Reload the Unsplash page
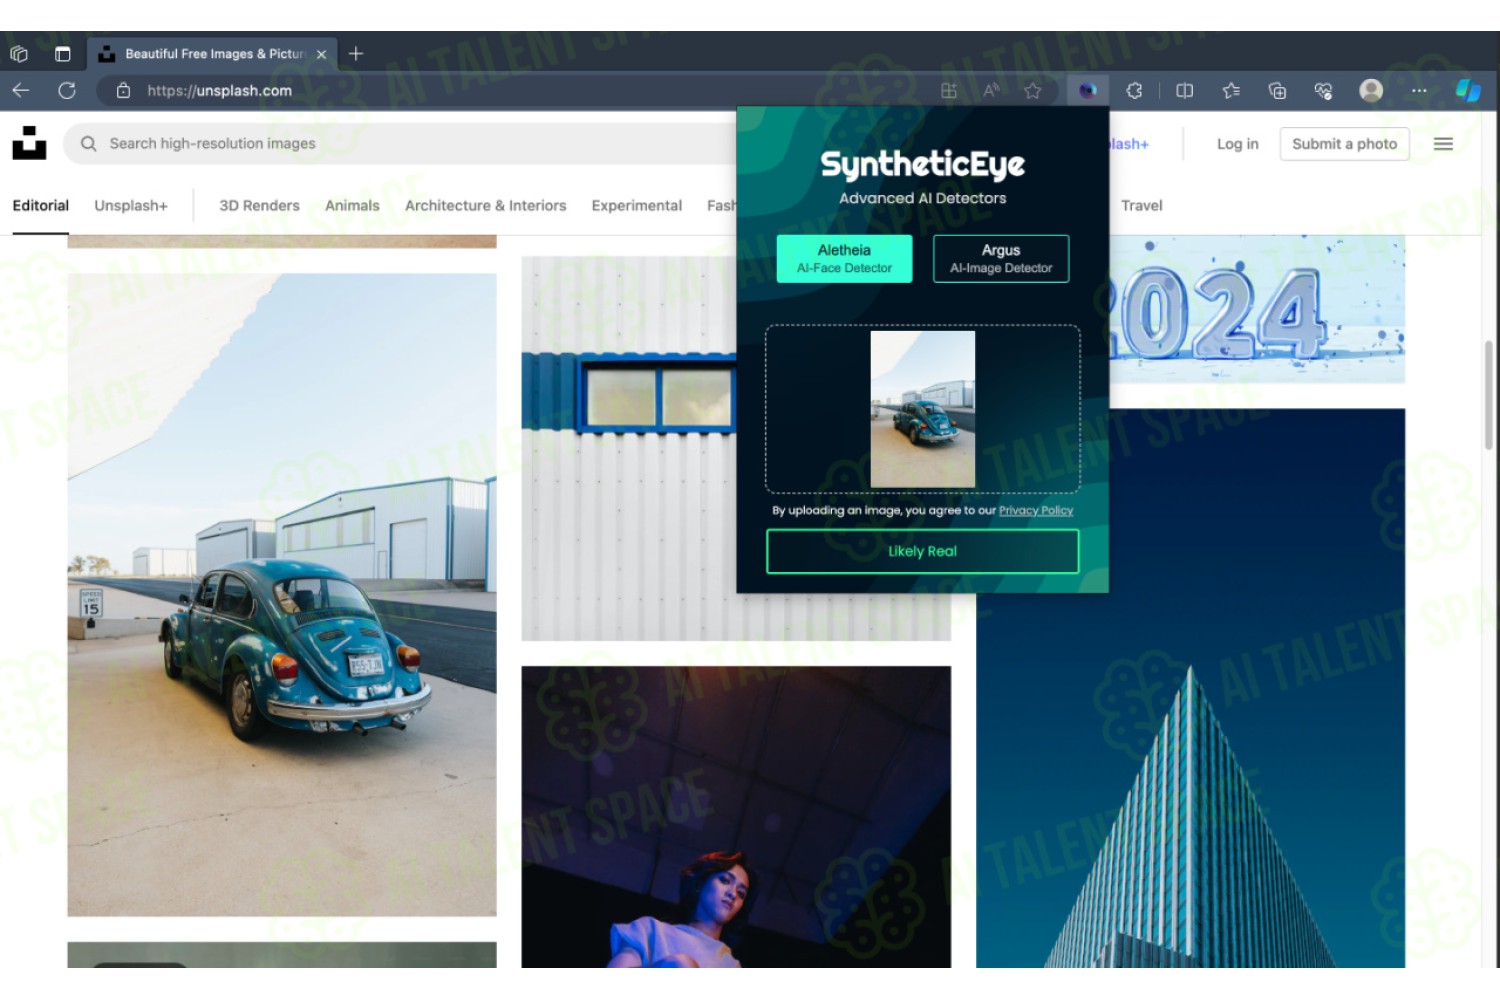 pyautogui.click(x=67, y=90)
